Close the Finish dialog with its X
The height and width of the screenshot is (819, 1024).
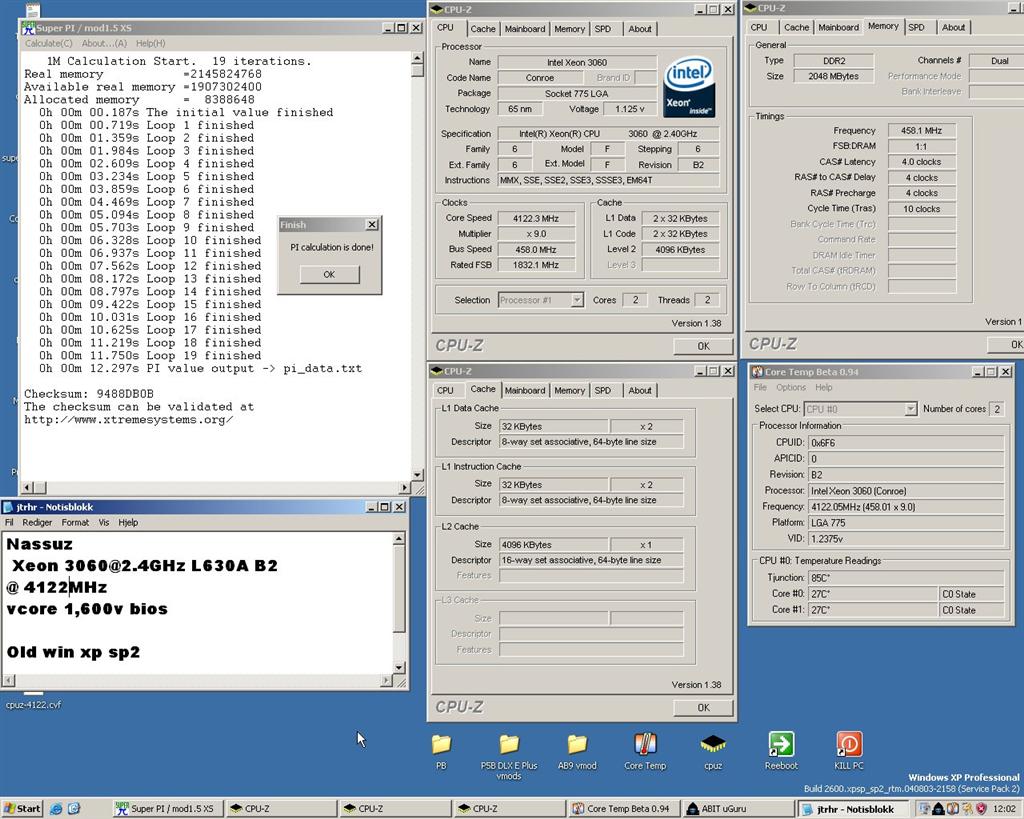click(x=372, y=225)
